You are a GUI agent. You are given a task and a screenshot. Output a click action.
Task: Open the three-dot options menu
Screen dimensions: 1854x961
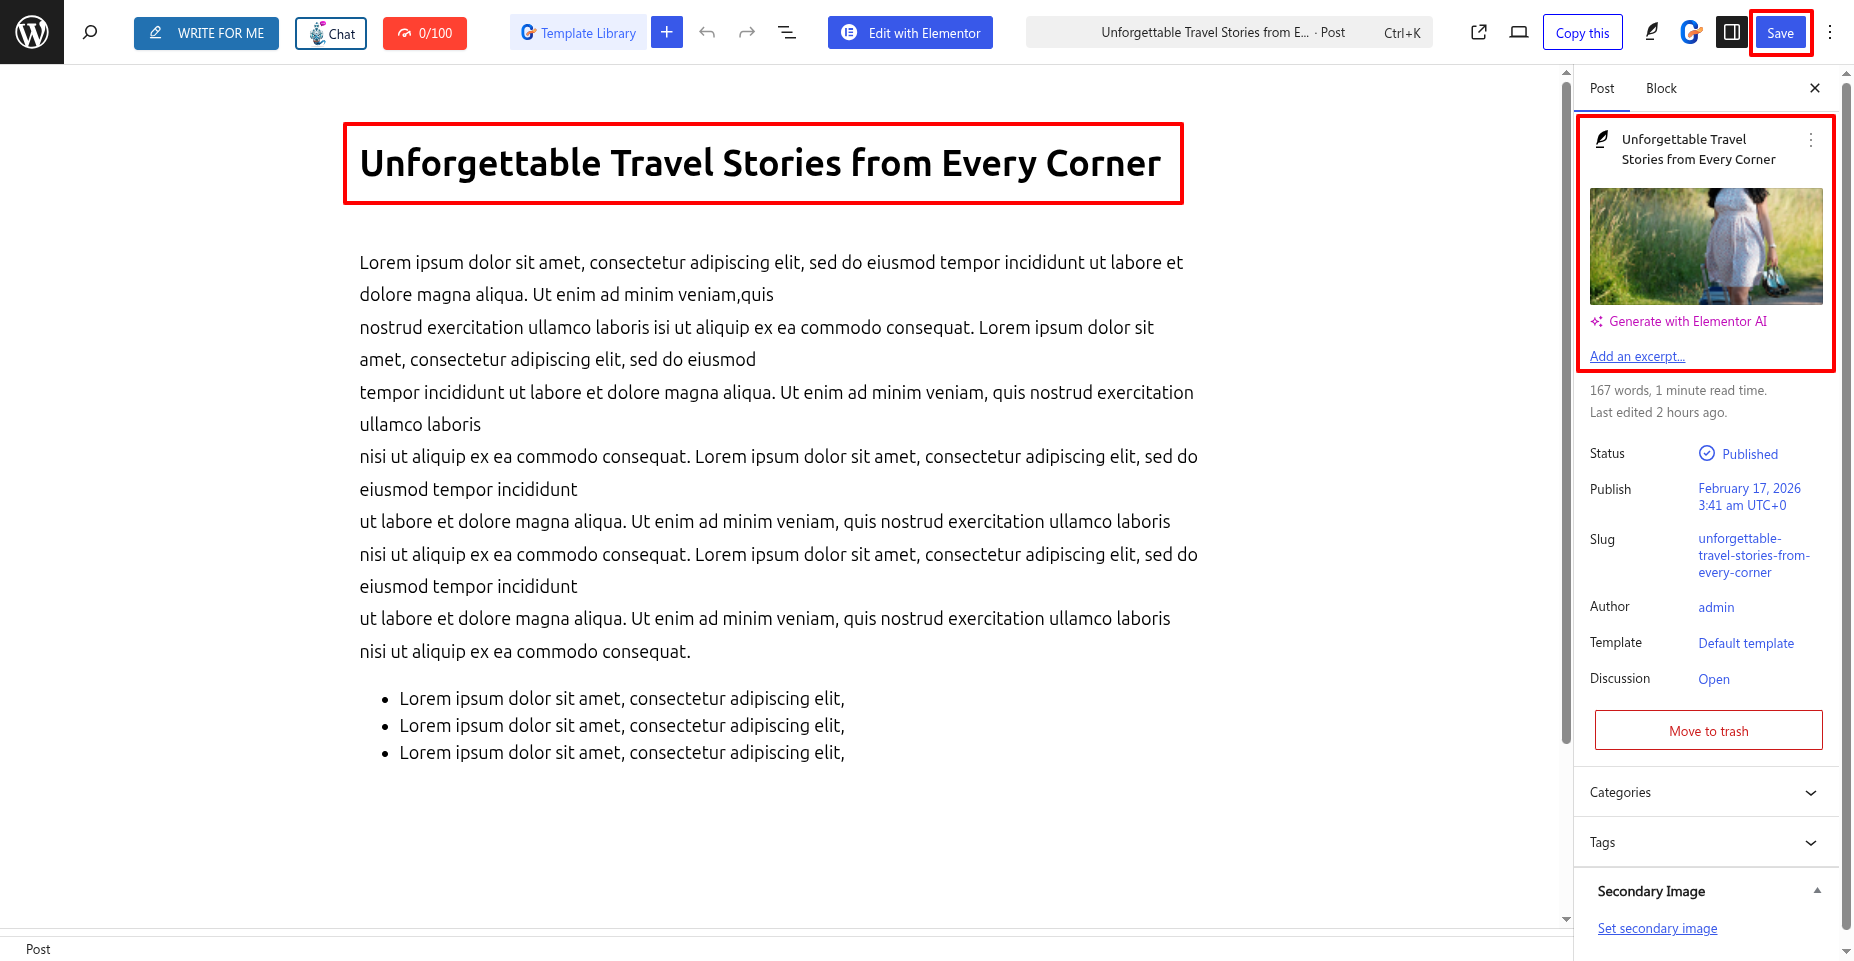coord(1830,33)
